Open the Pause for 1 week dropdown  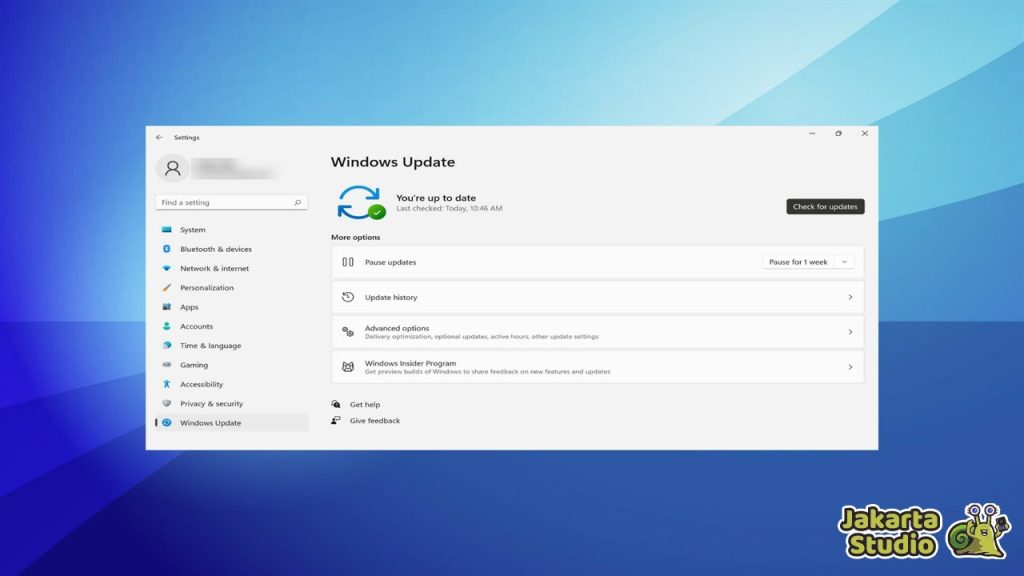(808, 262)
